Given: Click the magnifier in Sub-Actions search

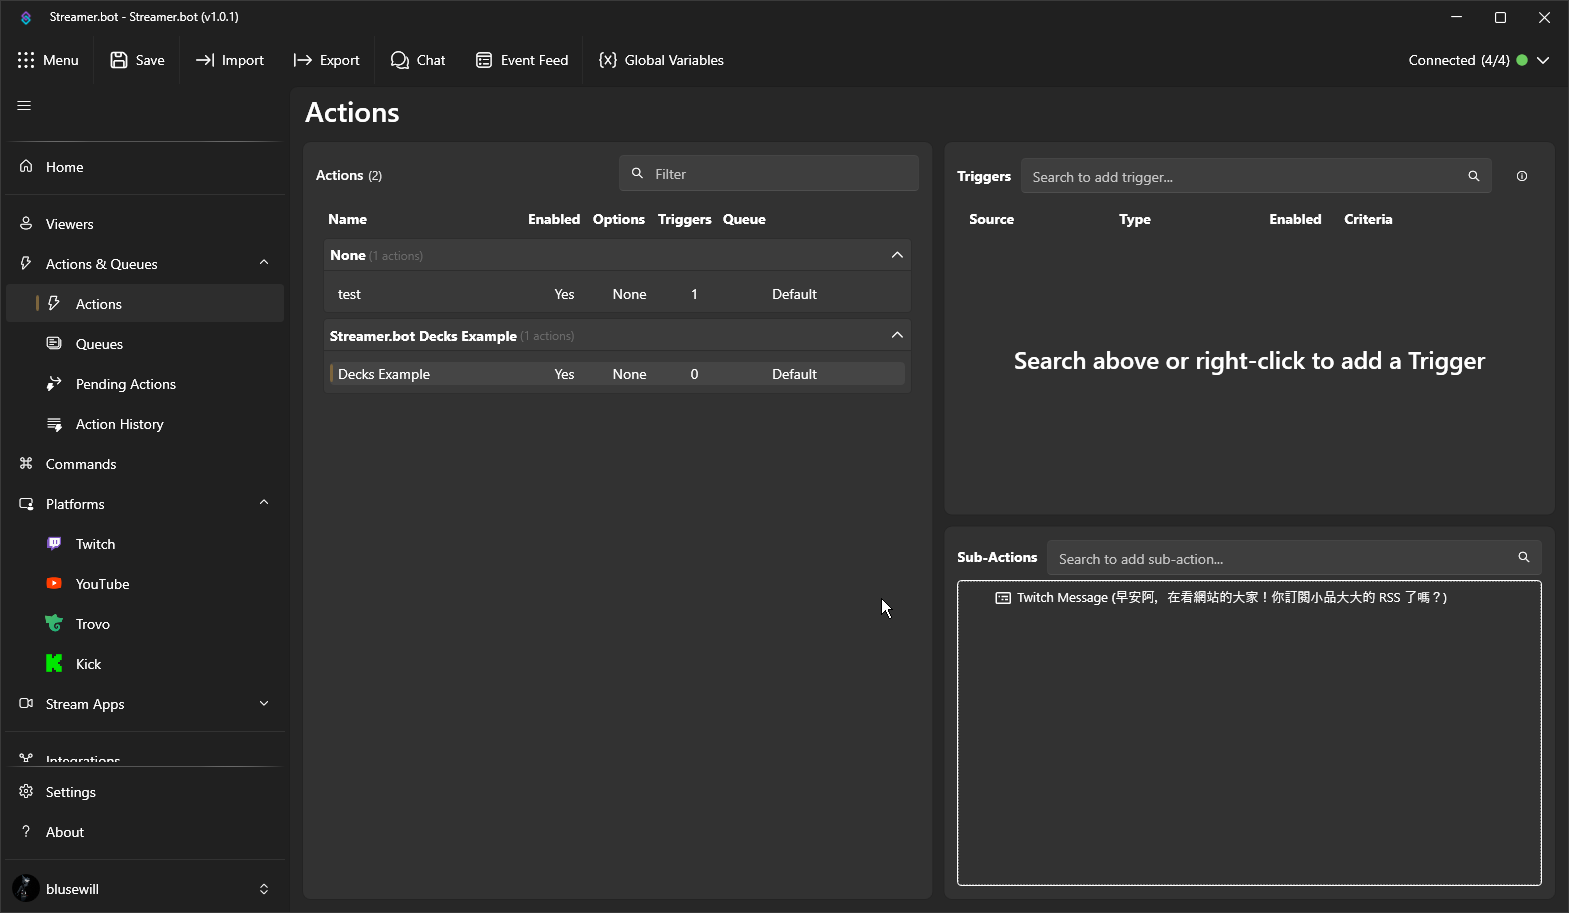Looking at the screenshot, I should coord(1523,558).
